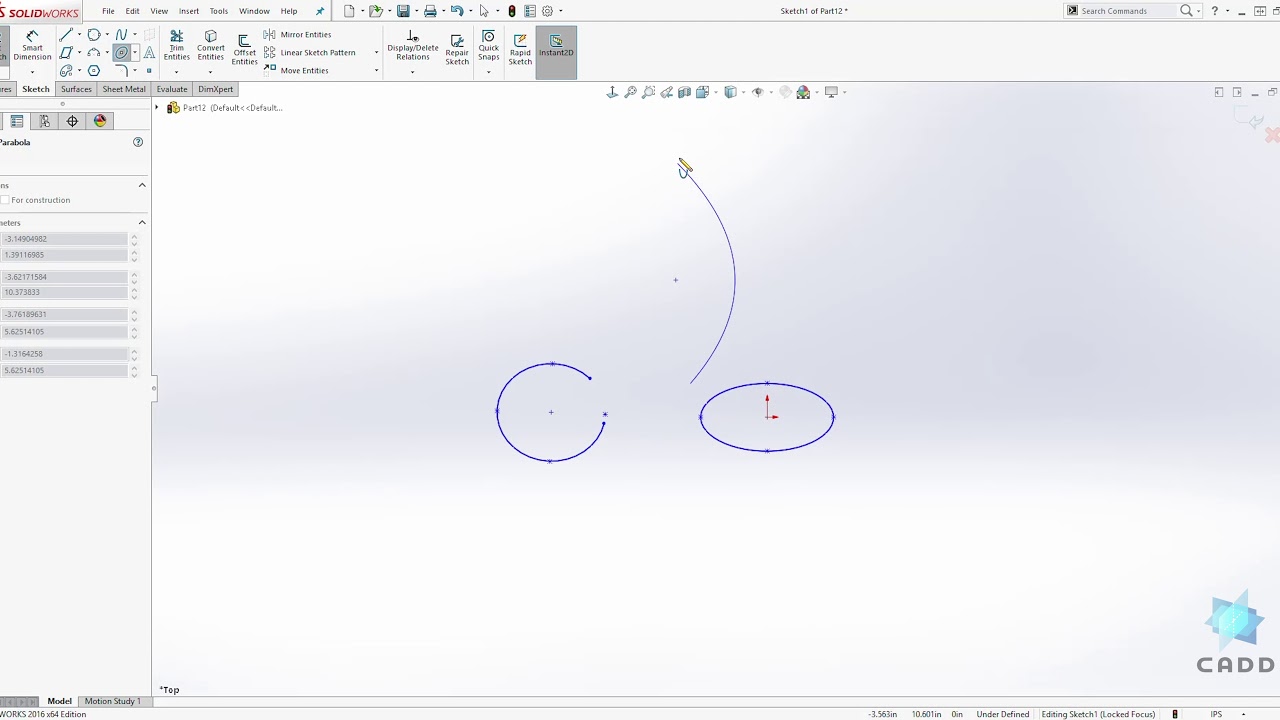Switch to the DimXpert tab

215,89
